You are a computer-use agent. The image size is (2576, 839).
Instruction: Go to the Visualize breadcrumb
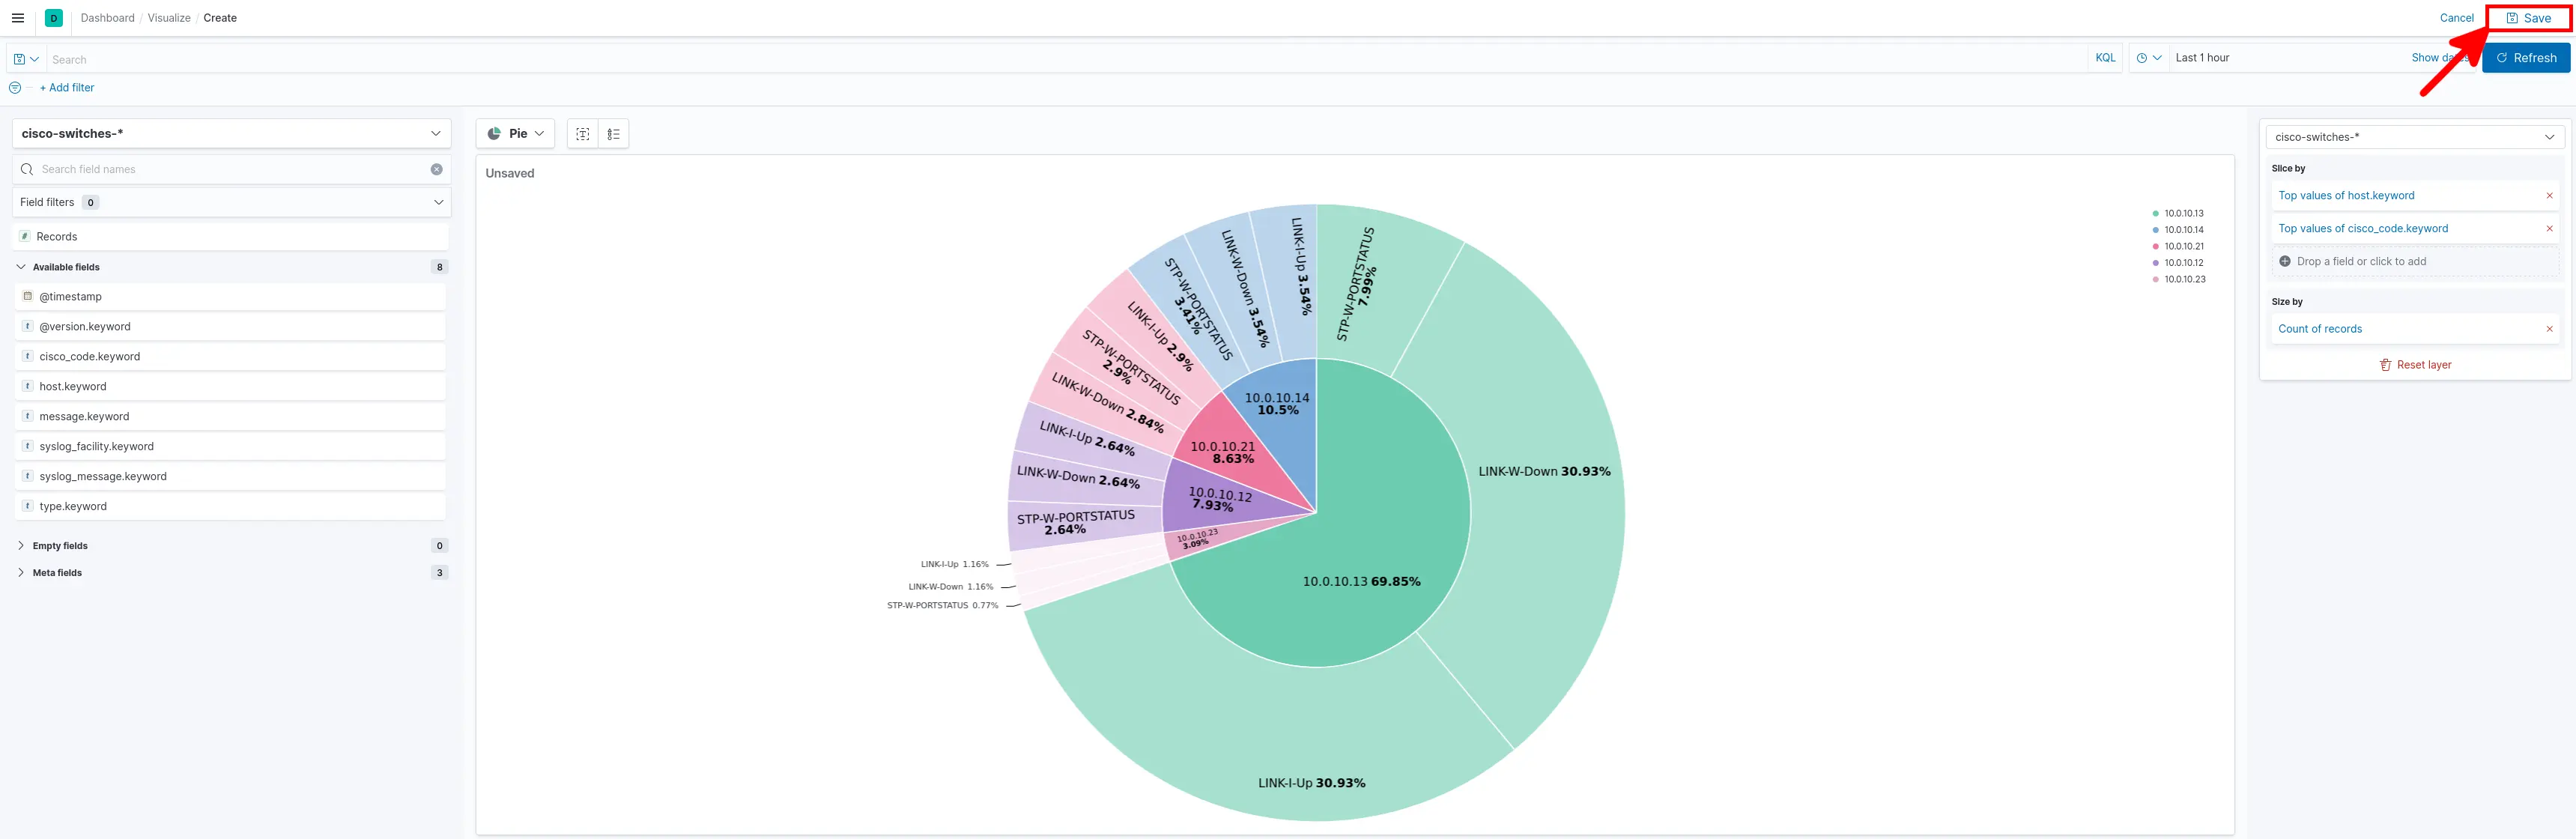[x=169, y=18]
